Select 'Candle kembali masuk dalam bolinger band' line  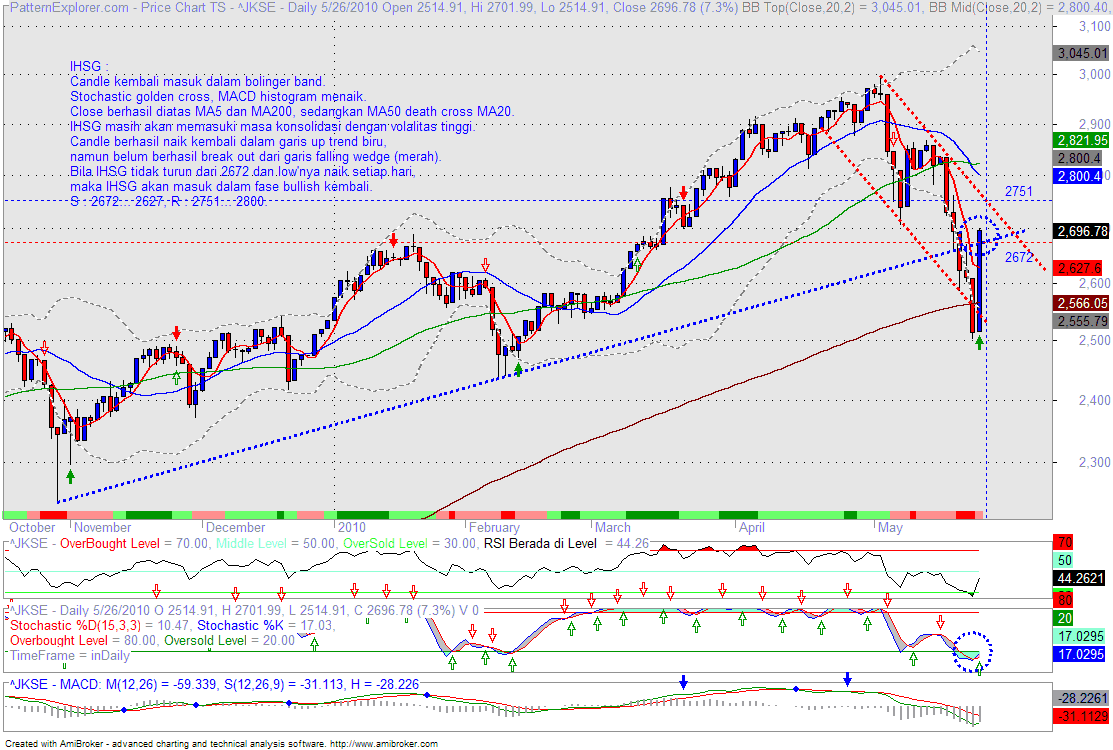pos(197,82)
